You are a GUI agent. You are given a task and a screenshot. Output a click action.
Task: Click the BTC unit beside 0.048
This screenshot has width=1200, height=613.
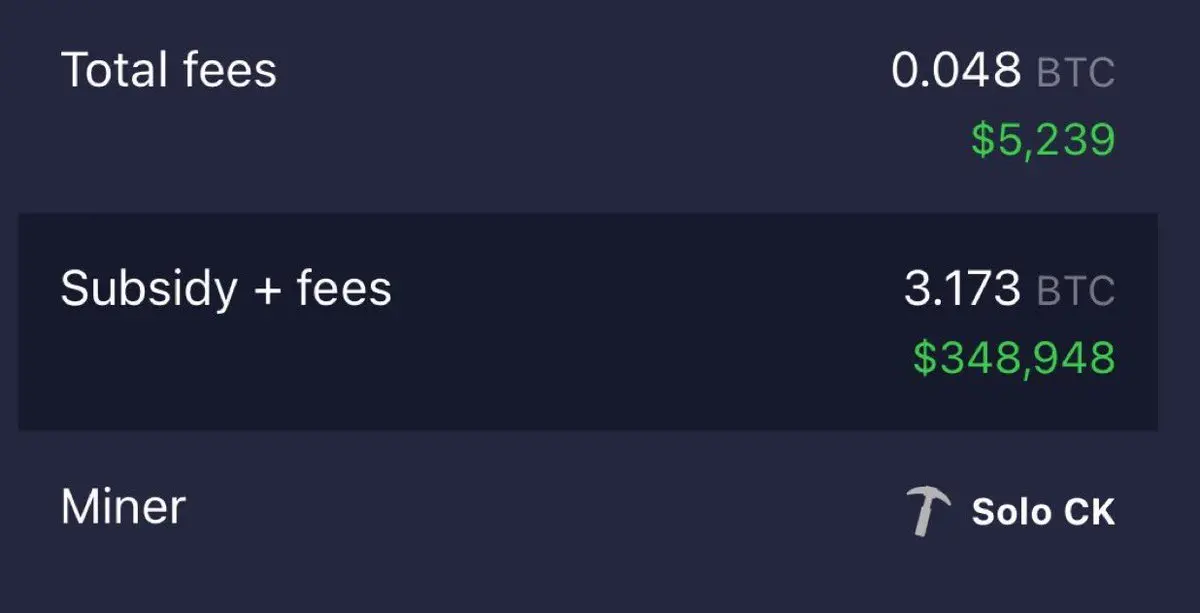click(x=1076, y=73)
